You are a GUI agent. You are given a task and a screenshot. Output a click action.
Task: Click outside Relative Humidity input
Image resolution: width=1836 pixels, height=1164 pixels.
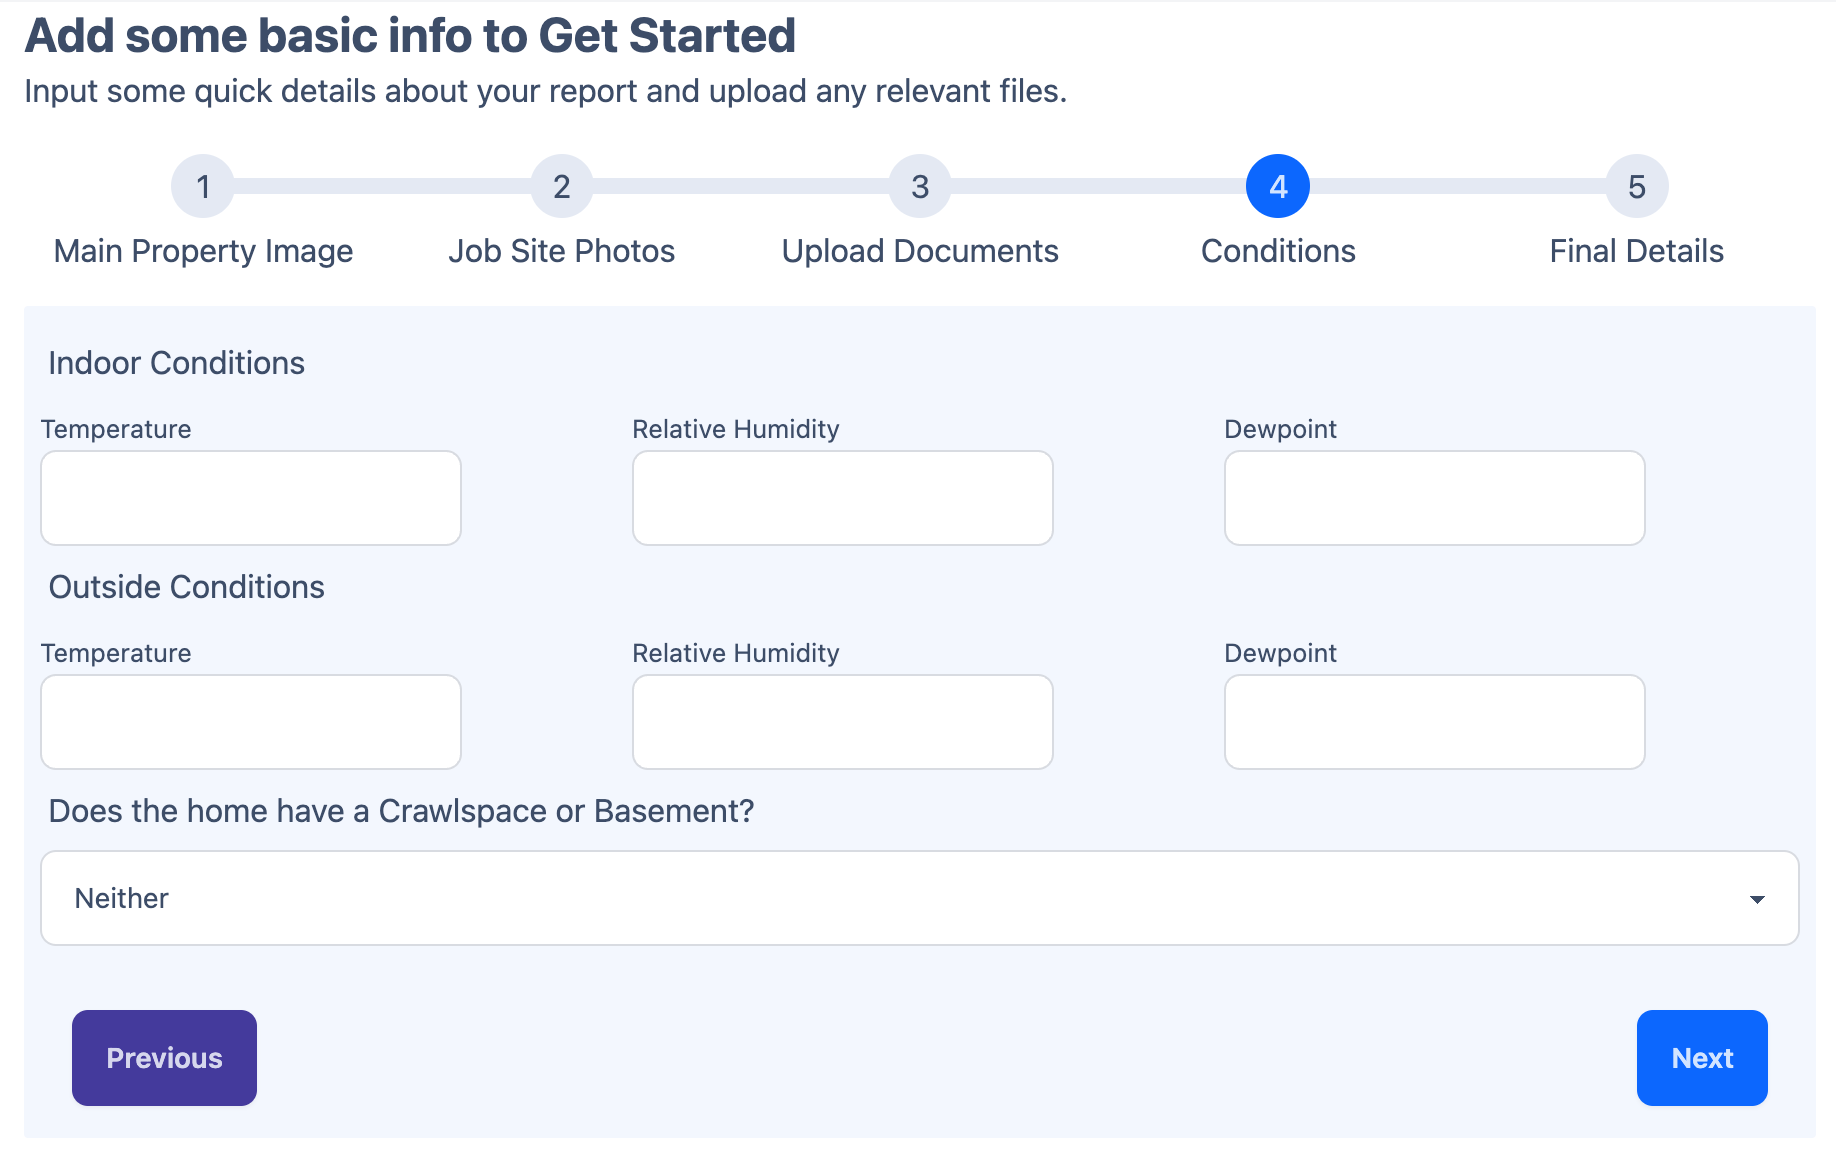pyautogui.click(x=843, y=722)
